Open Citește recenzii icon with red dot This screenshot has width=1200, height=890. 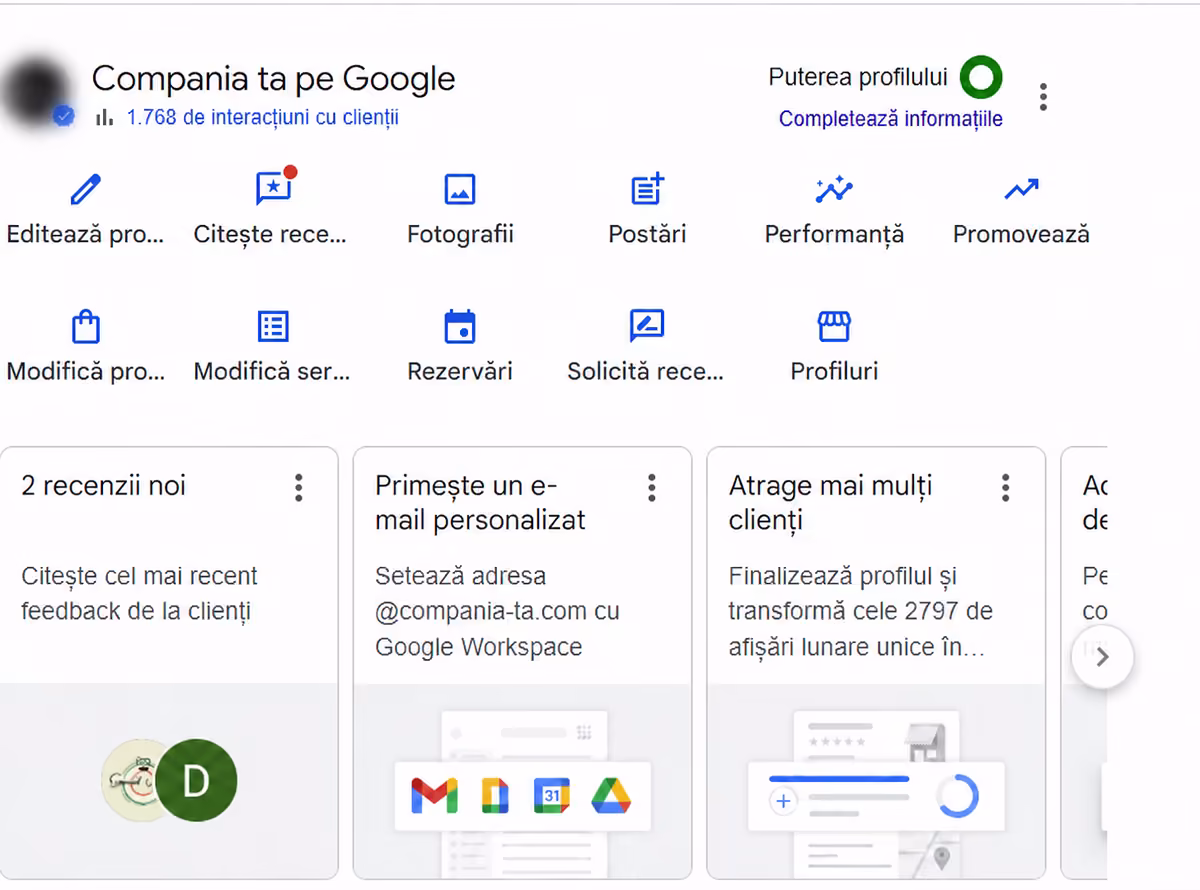[x=275, y=187]
